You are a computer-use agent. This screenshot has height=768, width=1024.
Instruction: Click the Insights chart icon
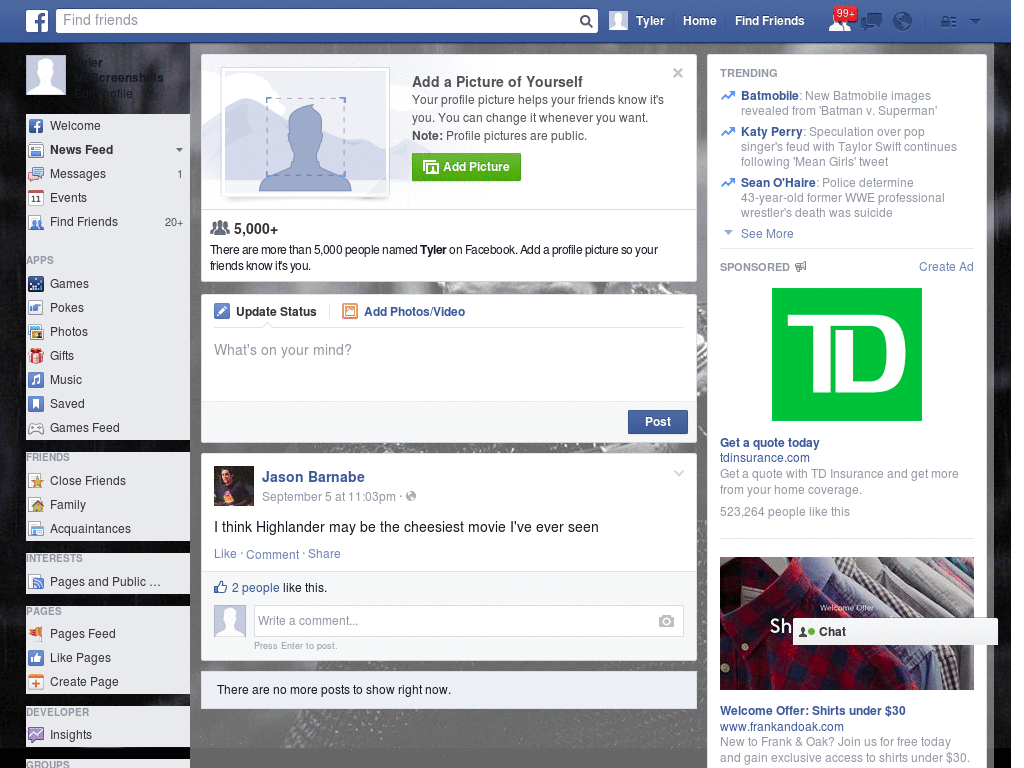click(36, 735)
